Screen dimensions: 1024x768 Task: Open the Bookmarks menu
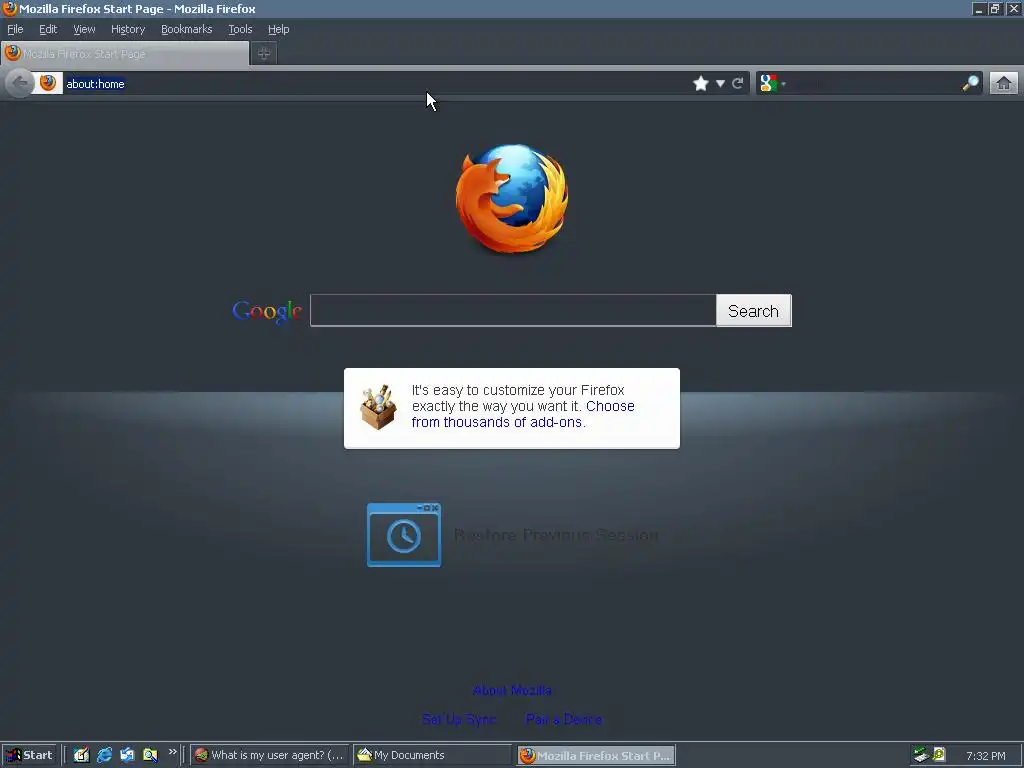pyautogui.click(x=187, y=29)
